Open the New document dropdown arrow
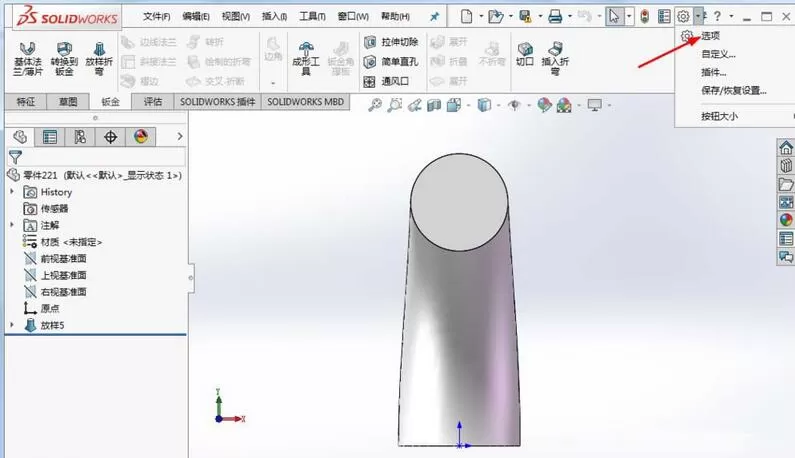The width and height of the screenshot is (795, 458). 481,17
